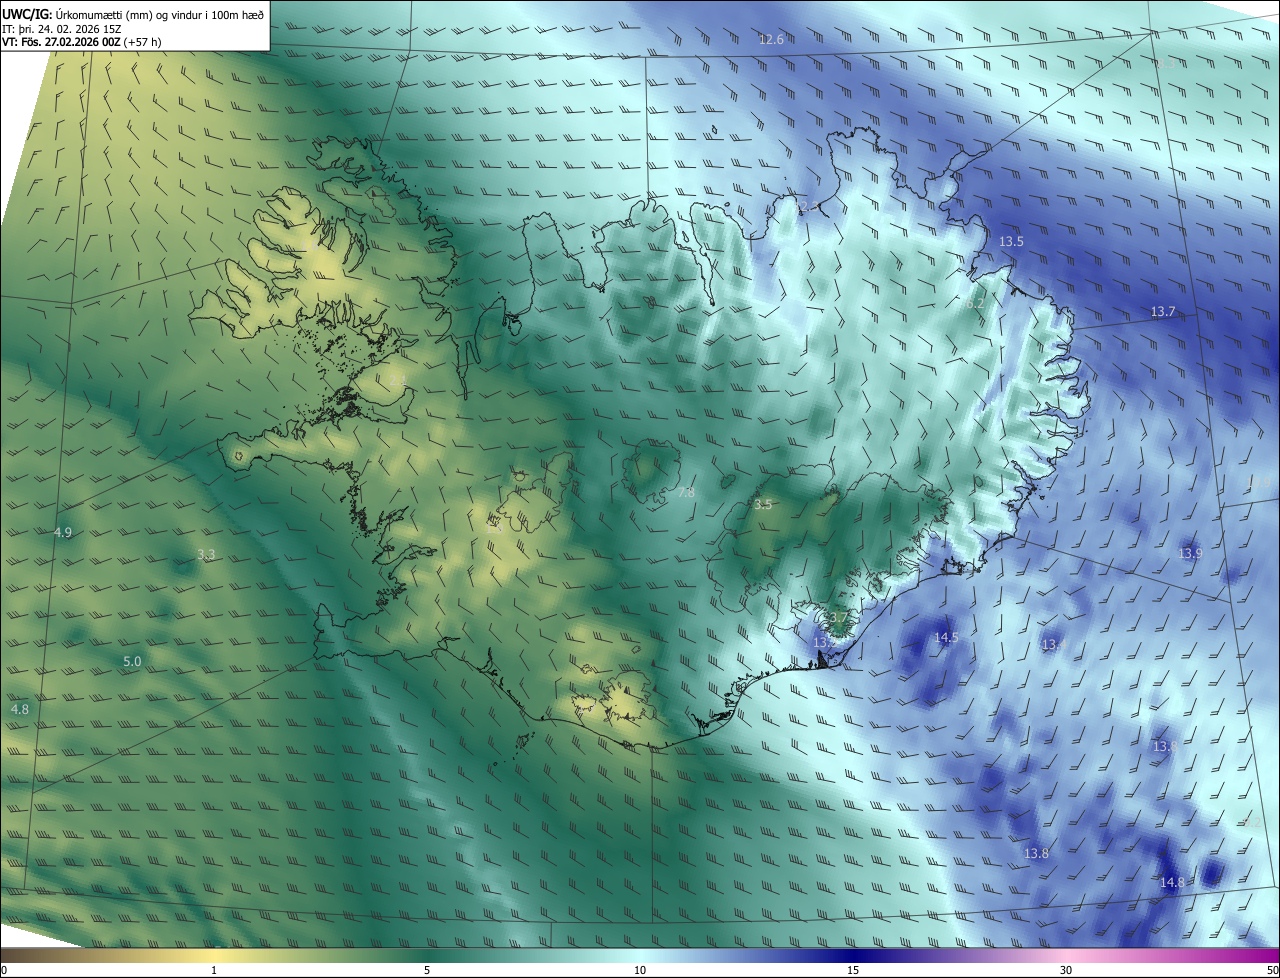Click the 3.5 value label over the glacier
This screenshot has height=978, width=1280.
tap(763, 505)
